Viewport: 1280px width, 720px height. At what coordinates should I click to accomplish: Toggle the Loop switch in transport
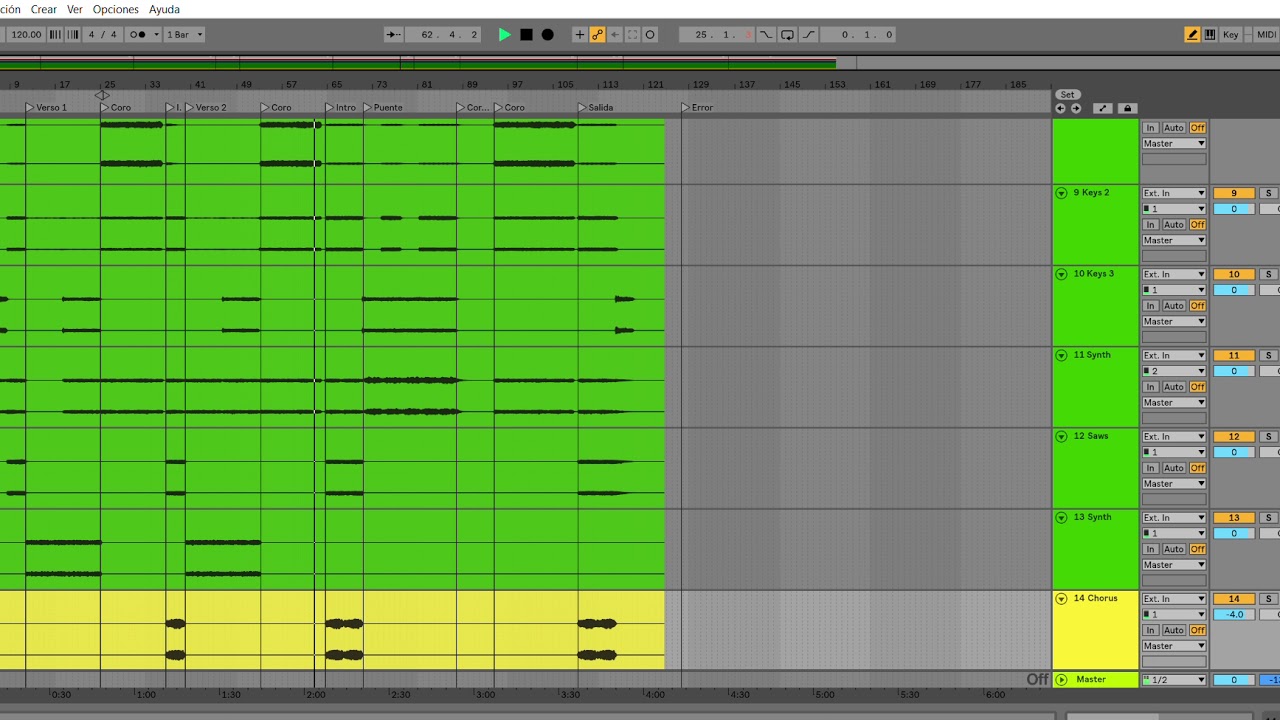point(787,34)
